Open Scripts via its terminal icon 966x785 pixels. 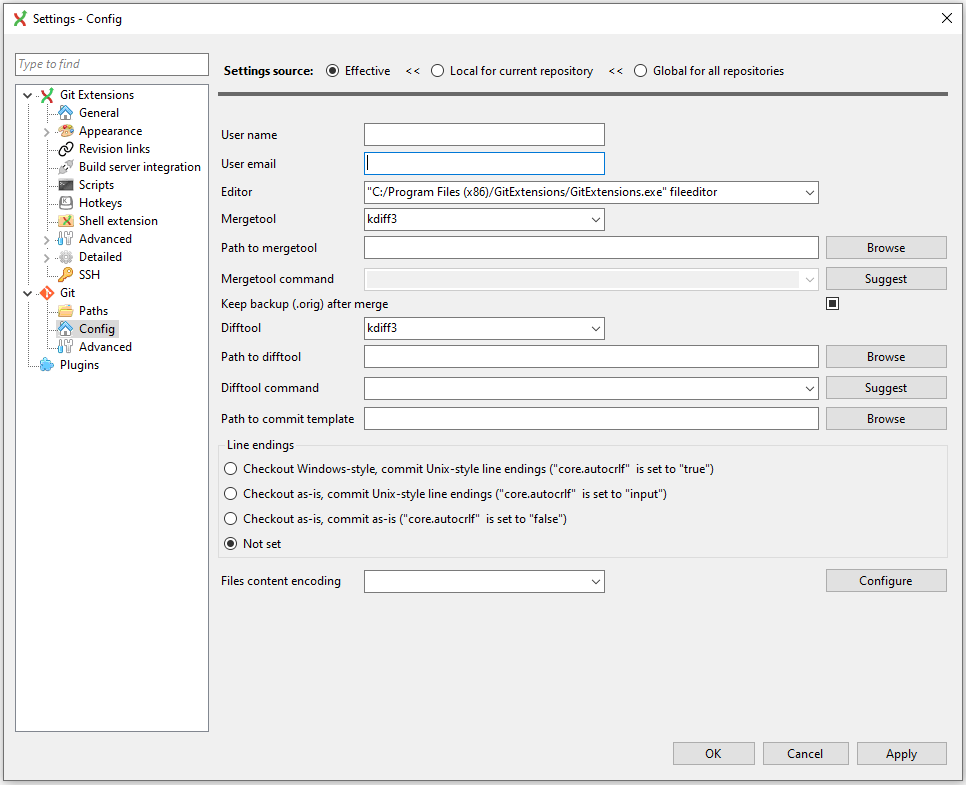[x=66, y=185]
